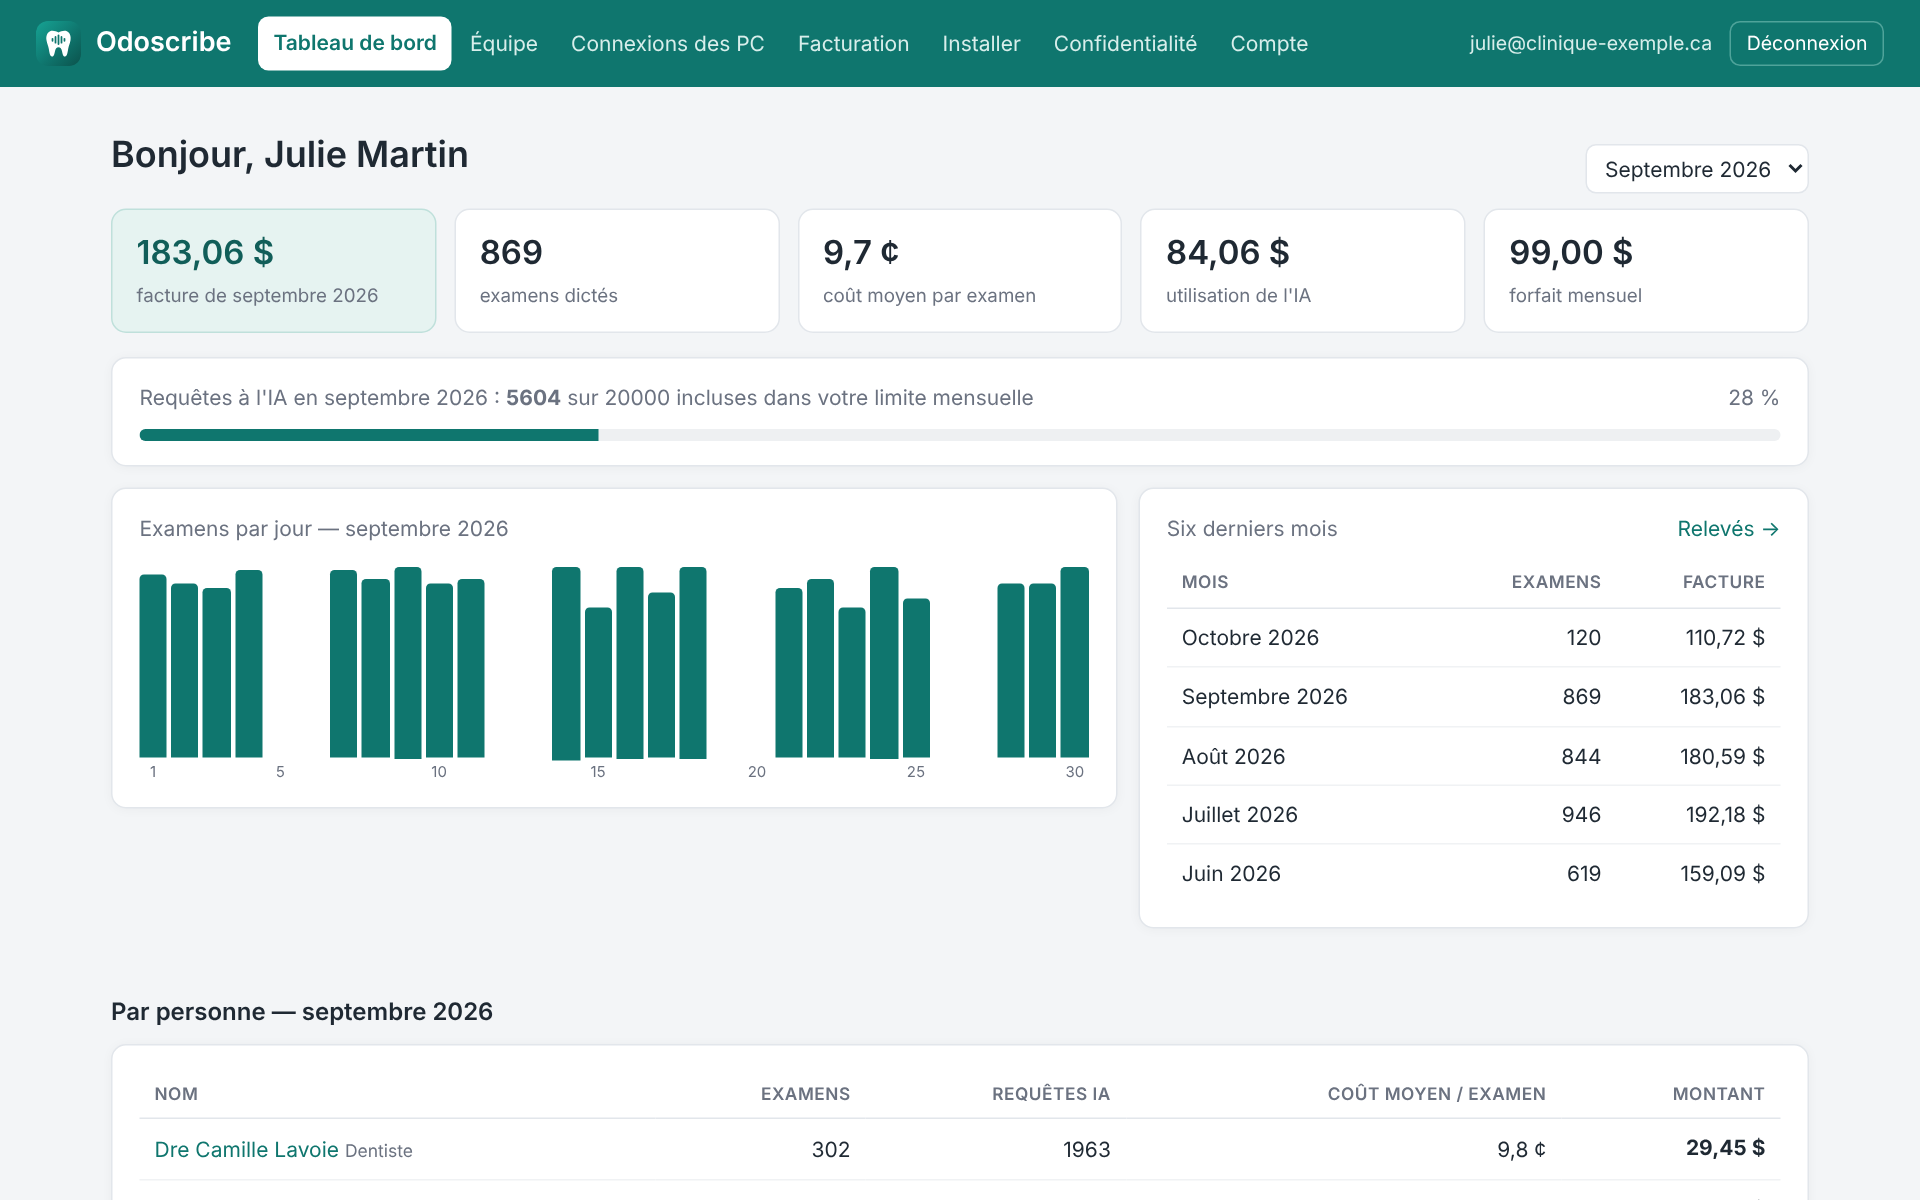Click the Septembre 2026 table row
1920x1200 pixels.
click(1473, 697)
